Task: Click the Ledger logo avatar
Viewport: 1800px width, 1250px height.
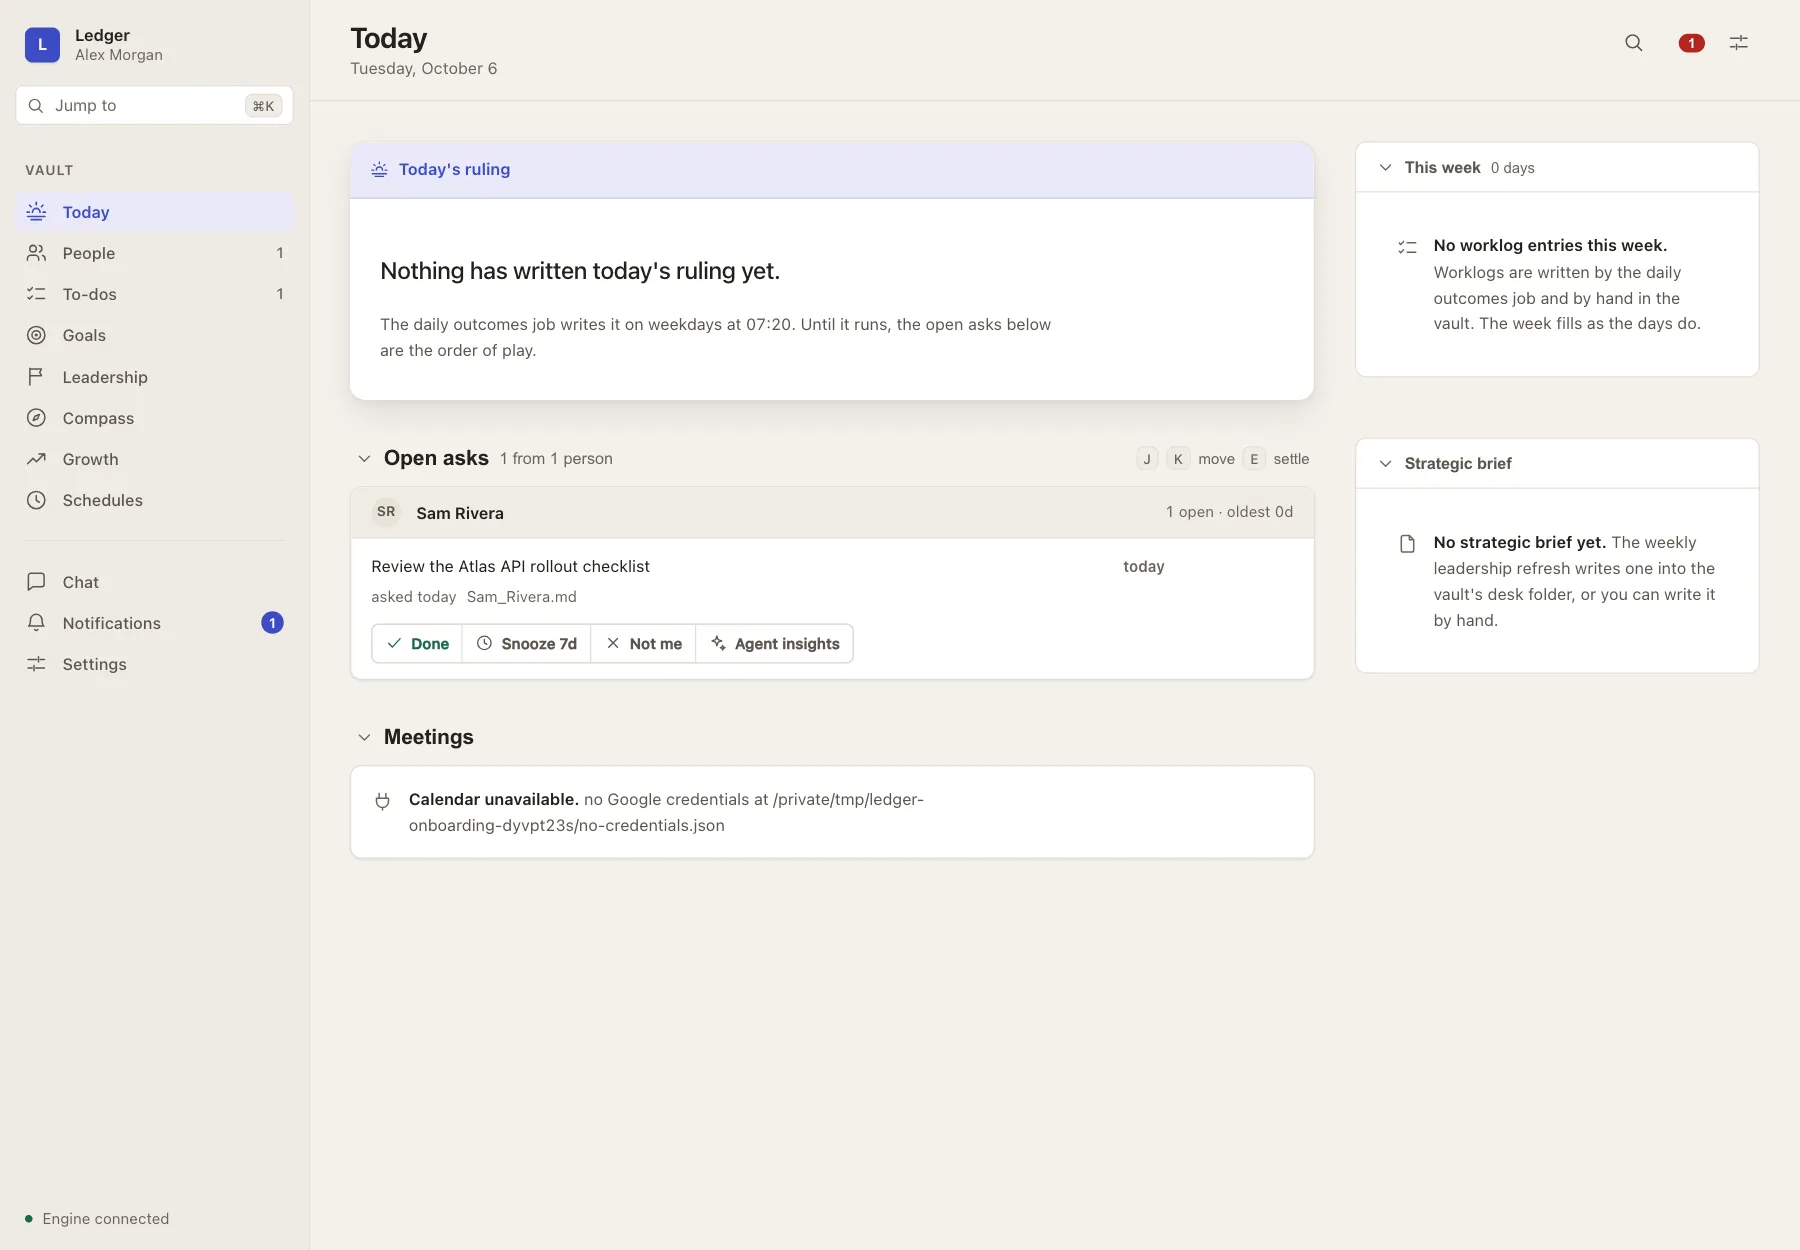Action: pyautogui.click(x=42, y=45)
